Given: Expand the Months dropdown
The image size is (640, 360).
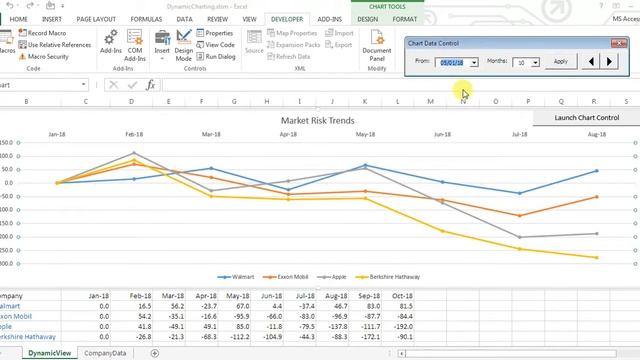Looking at the screenshot, I should [535, 62].
